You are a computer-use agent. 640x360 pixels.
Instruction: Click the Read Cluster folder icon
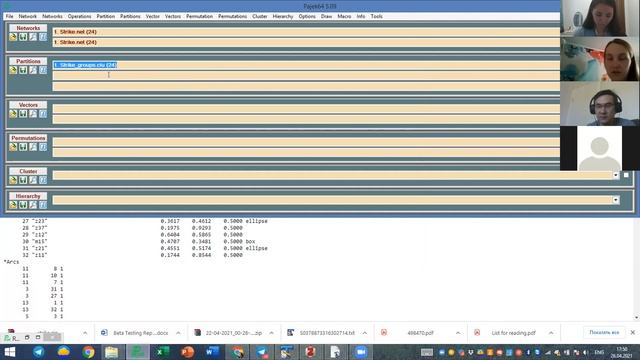13,180
